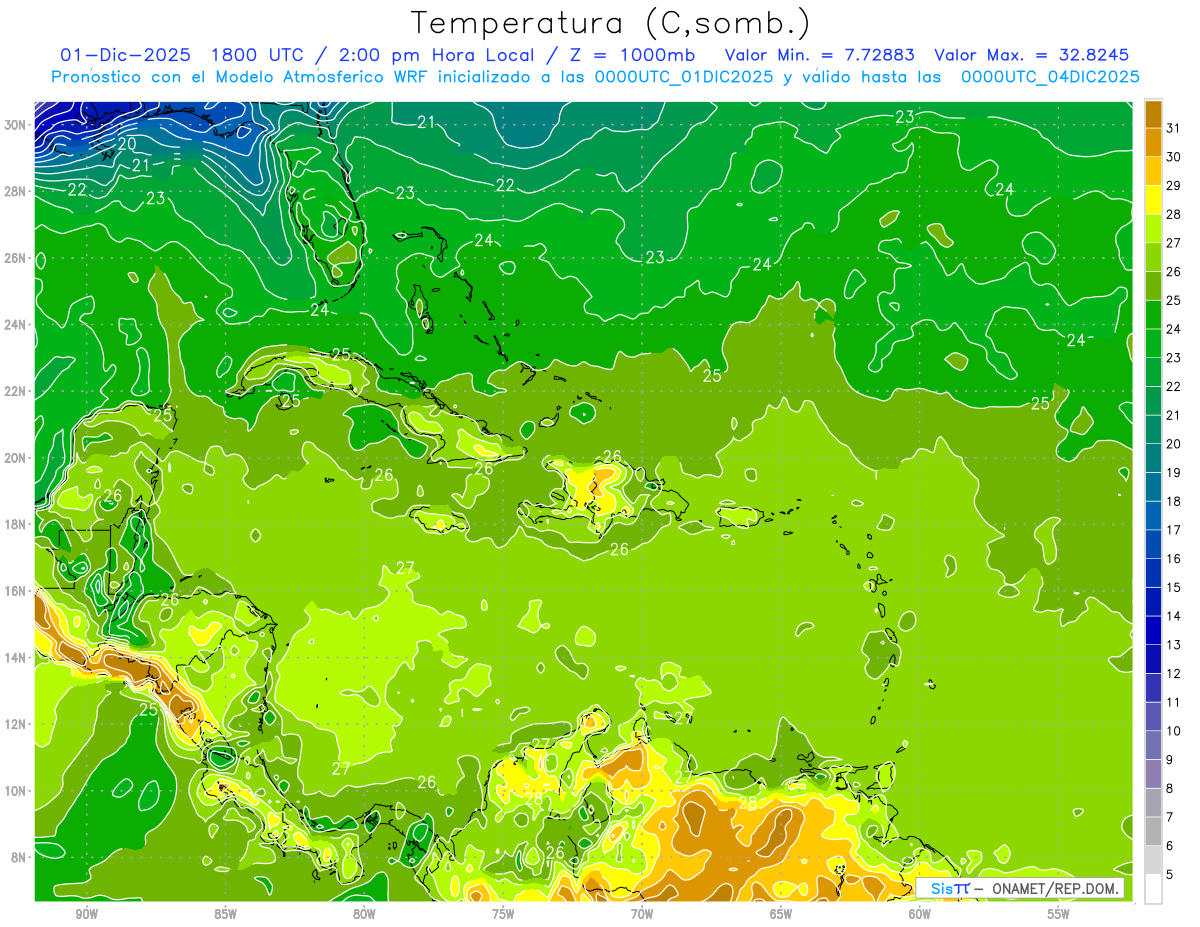
Task: Click the yellow legend swatch between 28 and 29
Action: [1153, 200]
